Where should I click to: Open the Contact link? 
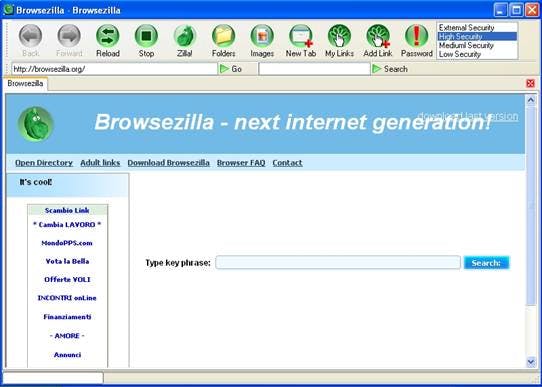click(x=287, y=163)
